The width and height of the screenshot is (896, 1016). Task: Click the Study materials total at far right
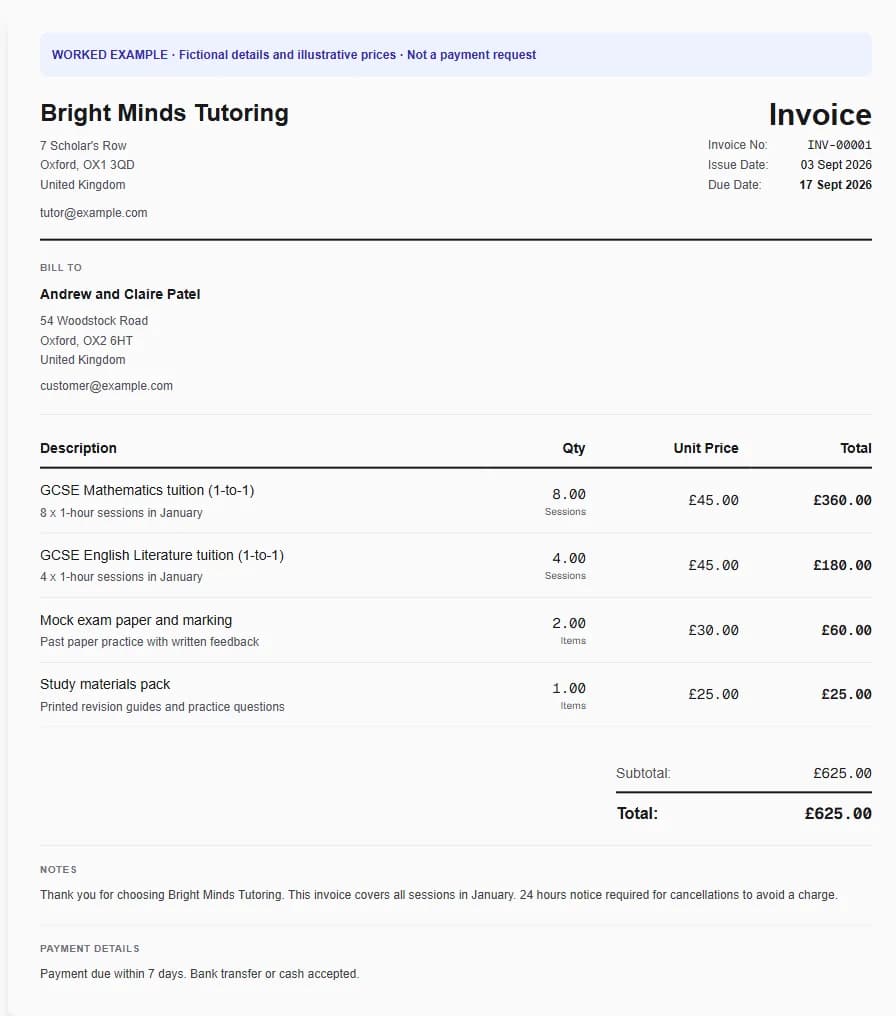(x=847, y=694)
